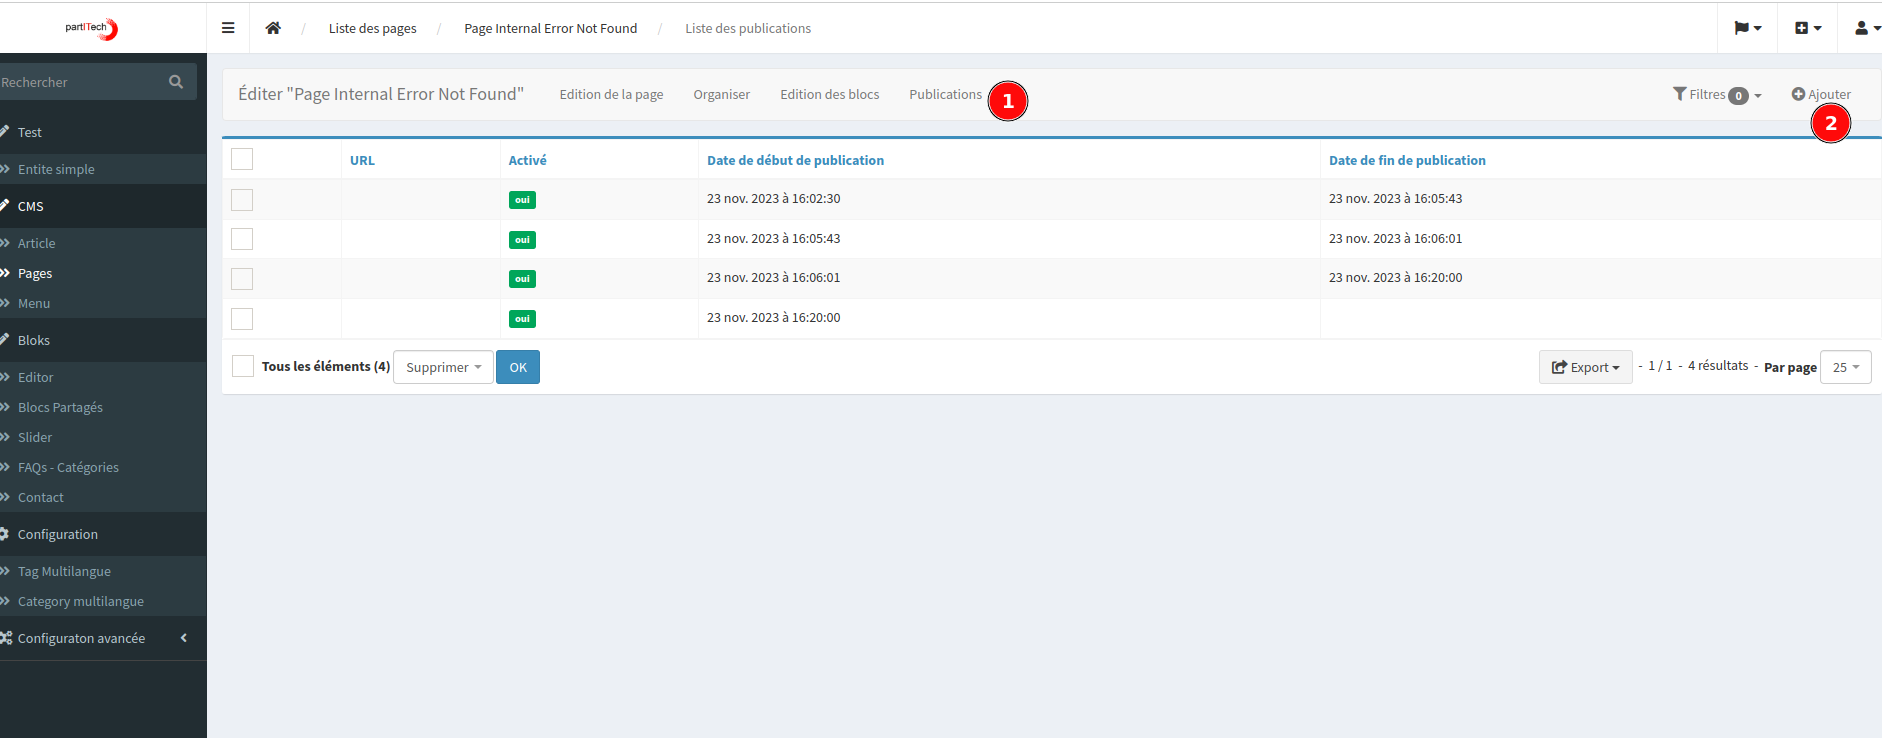
Task: Click the search magnifier icon in sidebar
Action: [176, 82]
